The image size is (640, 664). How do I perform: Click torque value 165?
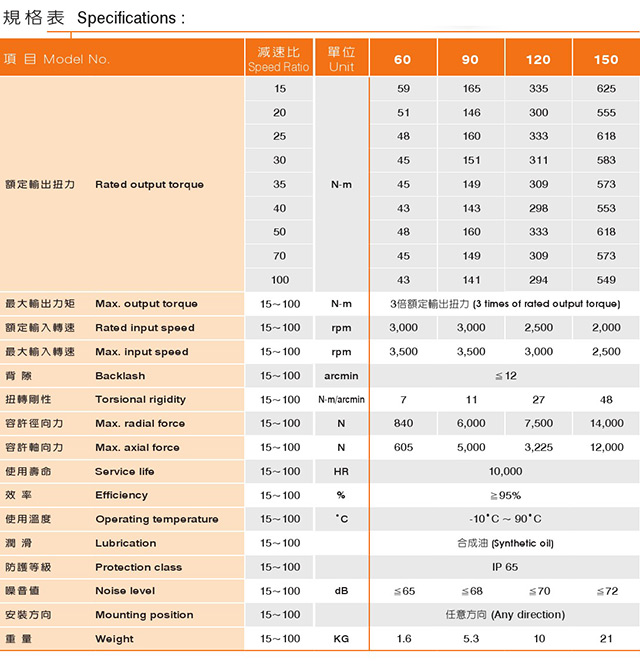471,89
